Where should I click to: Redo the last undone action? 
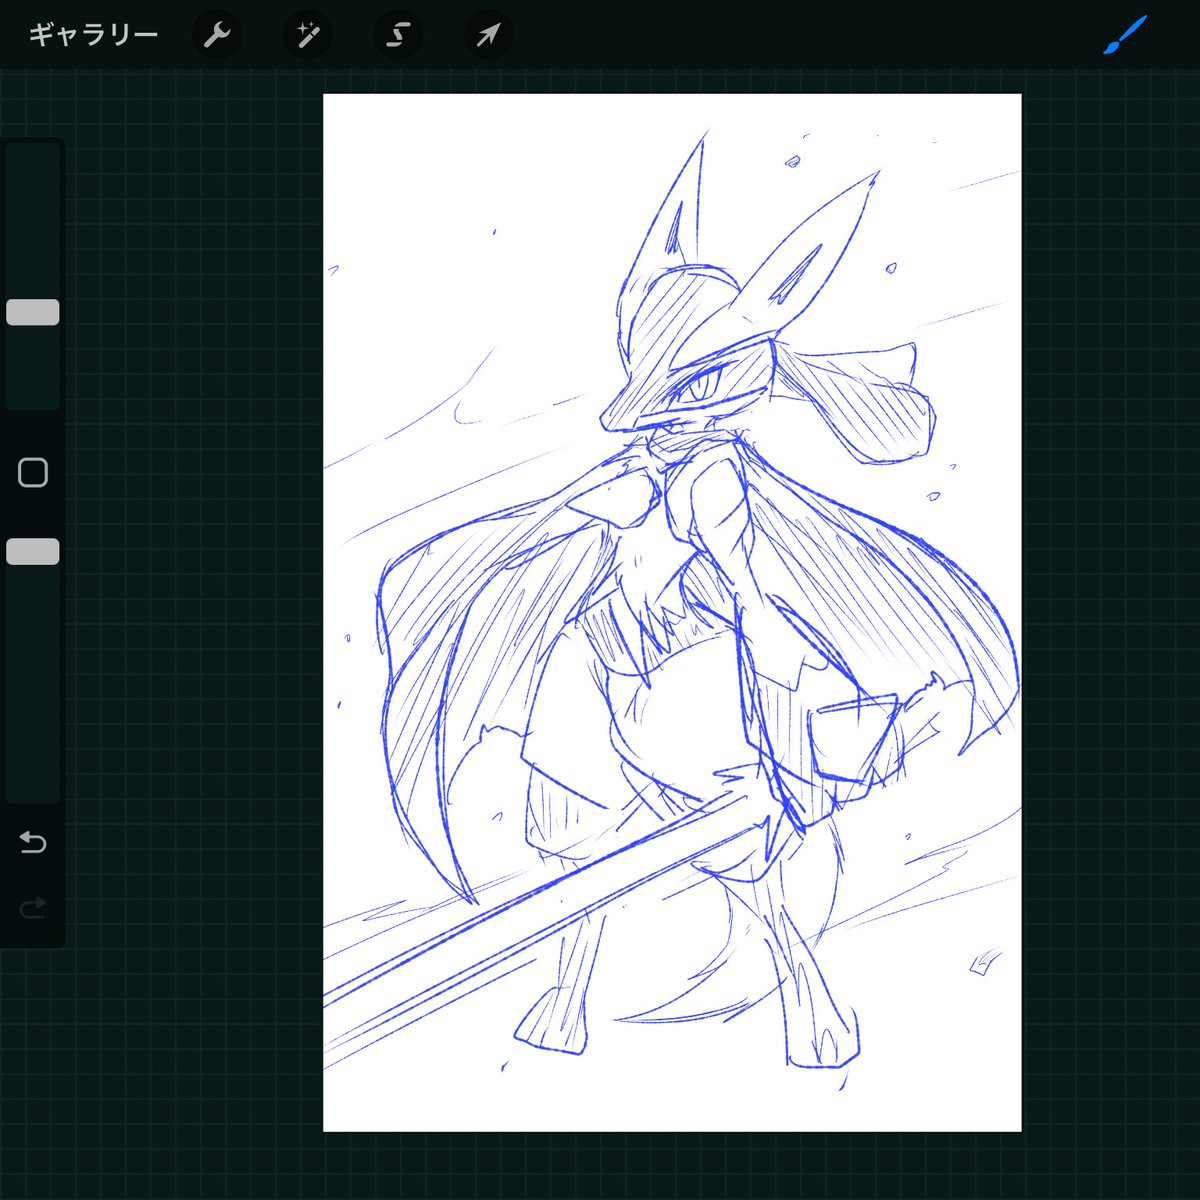(33, 908)
